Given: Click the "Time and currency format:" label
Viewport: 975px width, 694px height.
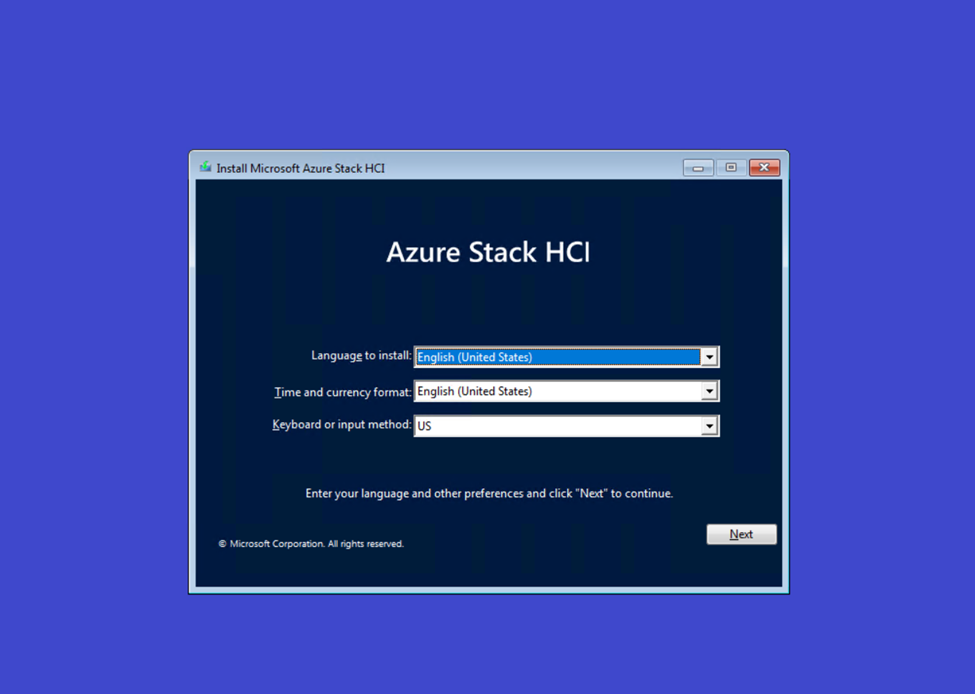Looking at the screenshot, I should click(343, 392).
